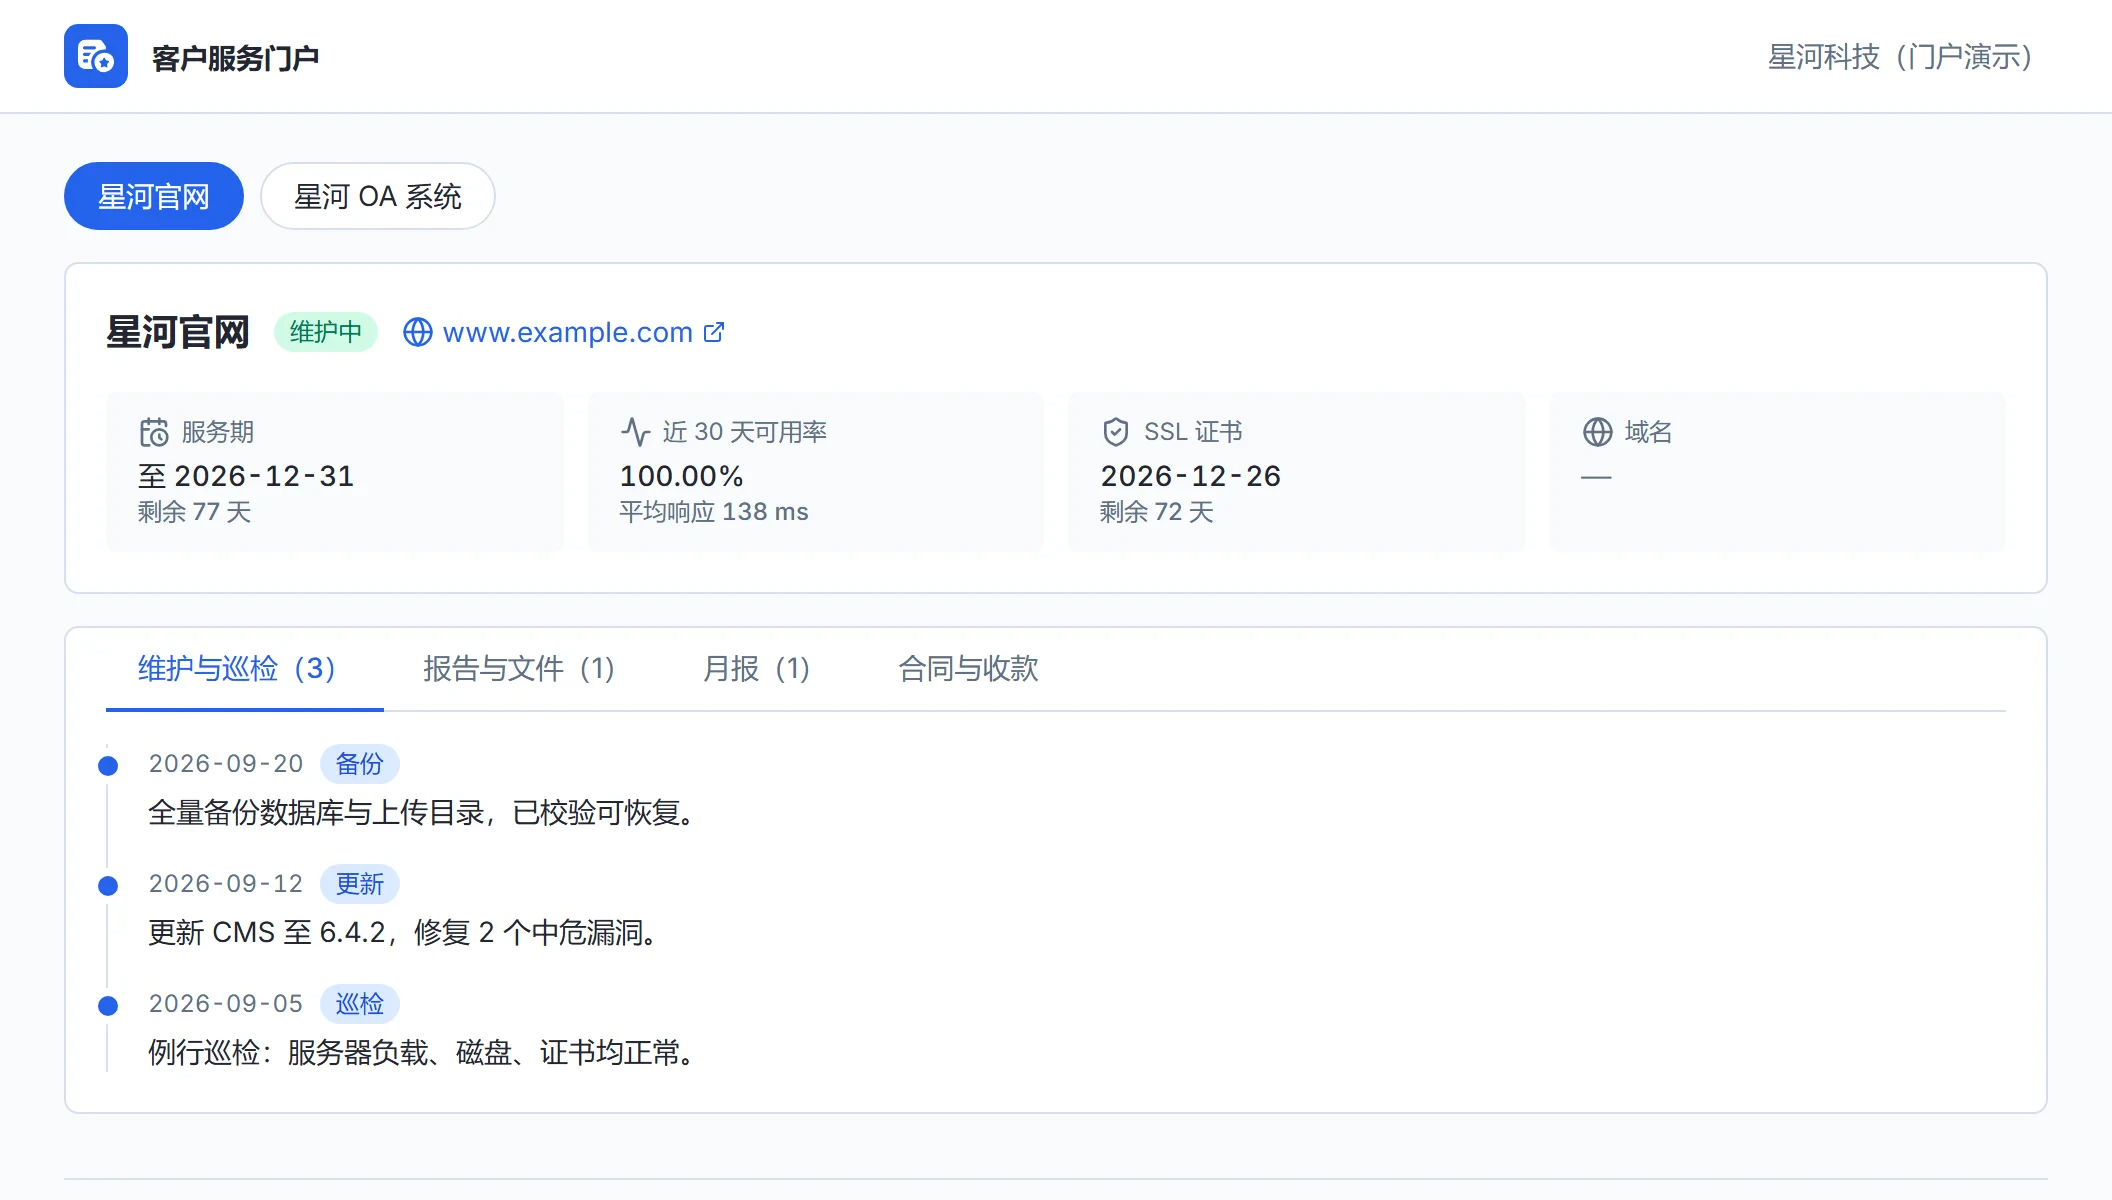
Task: Click the 至 2026-12-31 service period value
Action: pyautogui.click(x=246, y=476)
